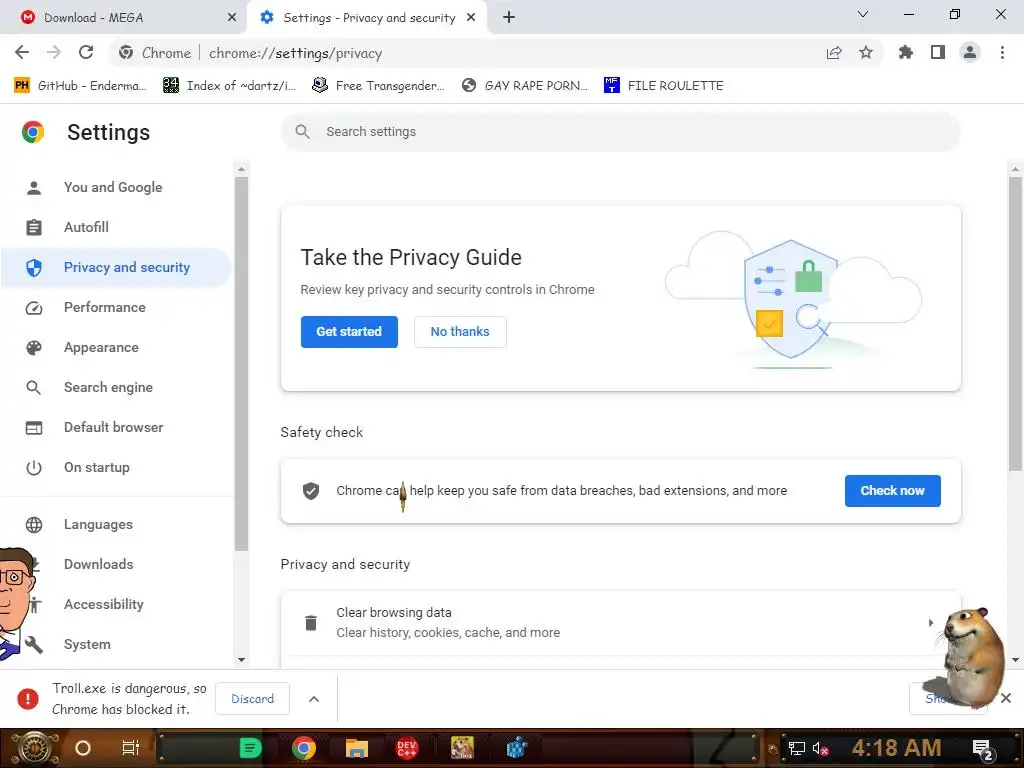
Task: Click Get started on Privacy Guide
Action: 349,332
